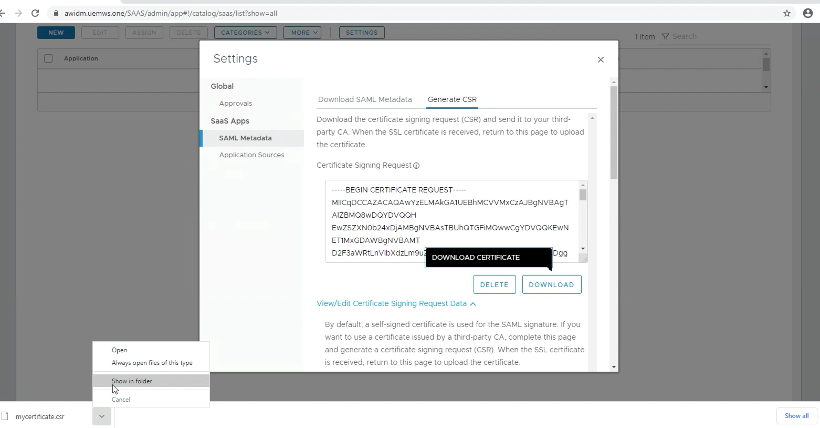Click the mycertificate.csr file icon in downloads bar
The width and height of the screenshot is (820, 428).
coord(8,416)
